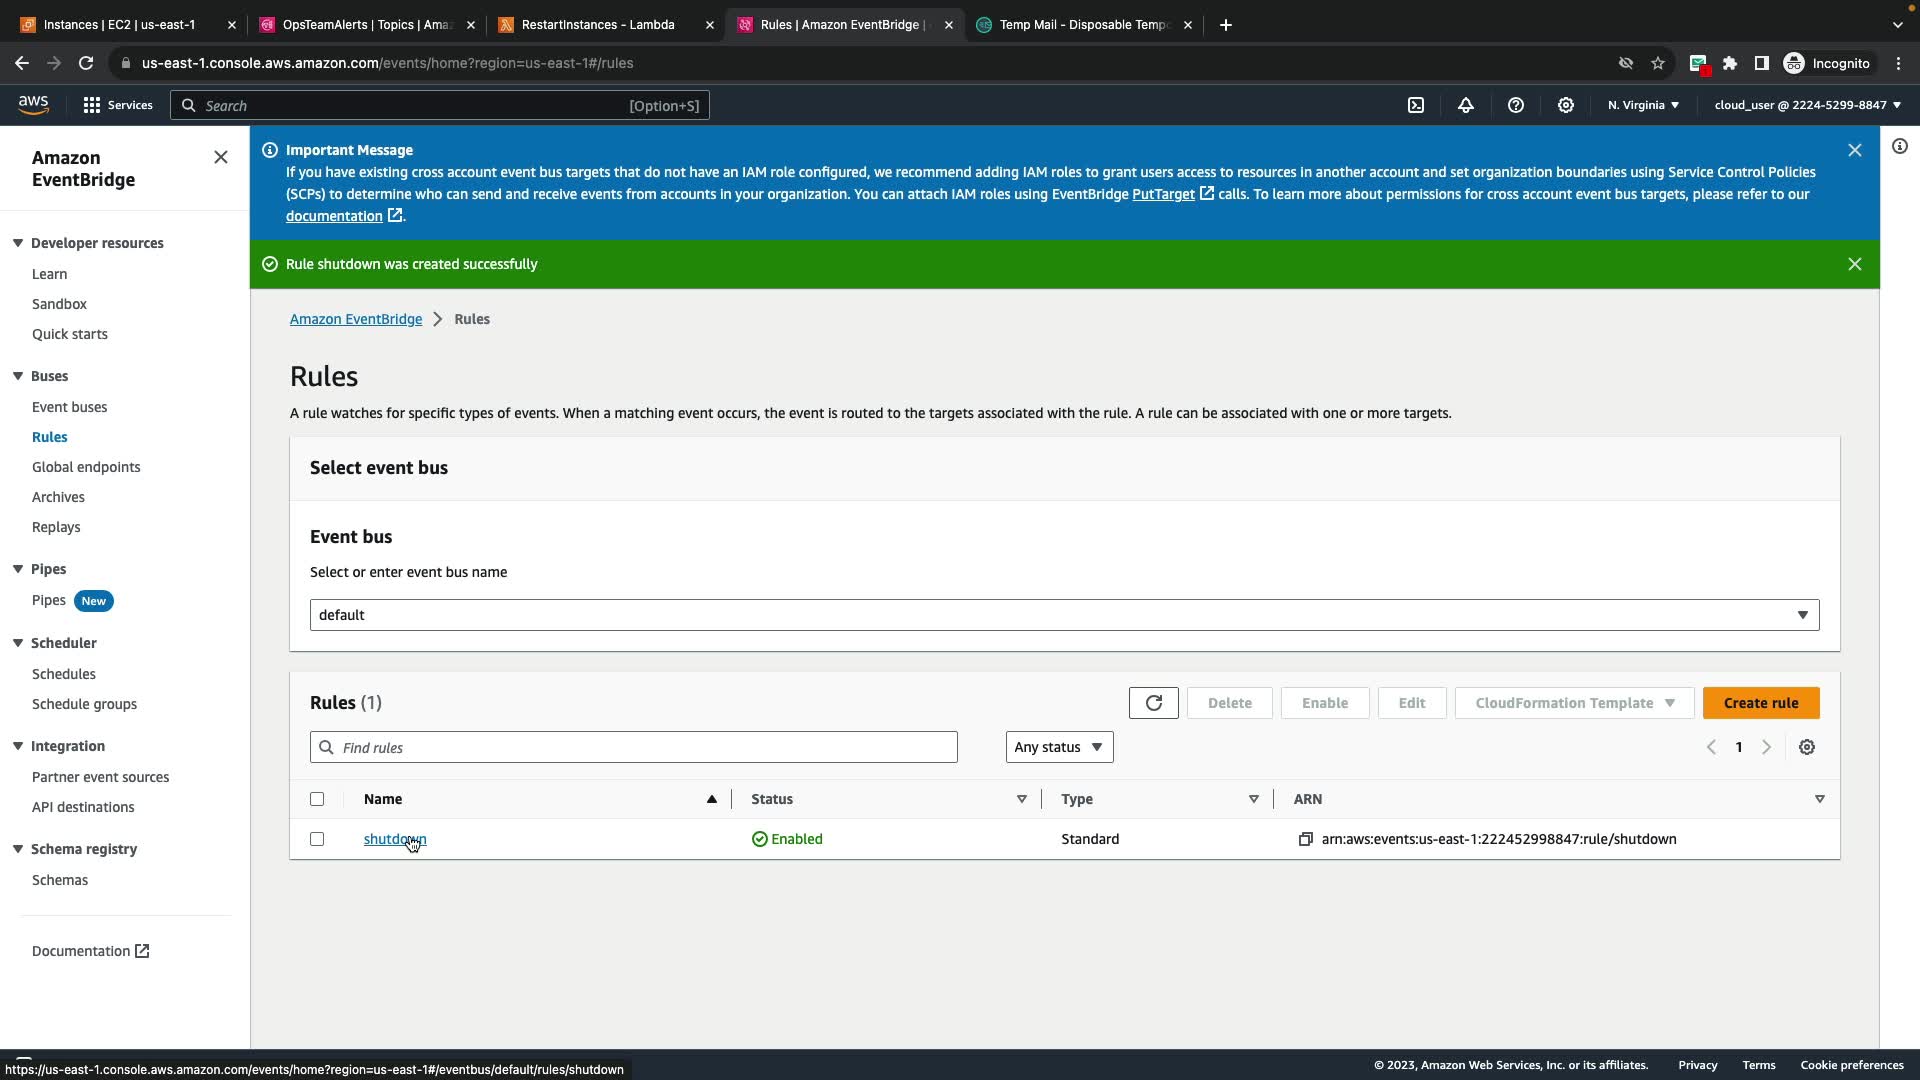Open rules table preferences gear
1920x1080 pixels.
coord(1807,747)
